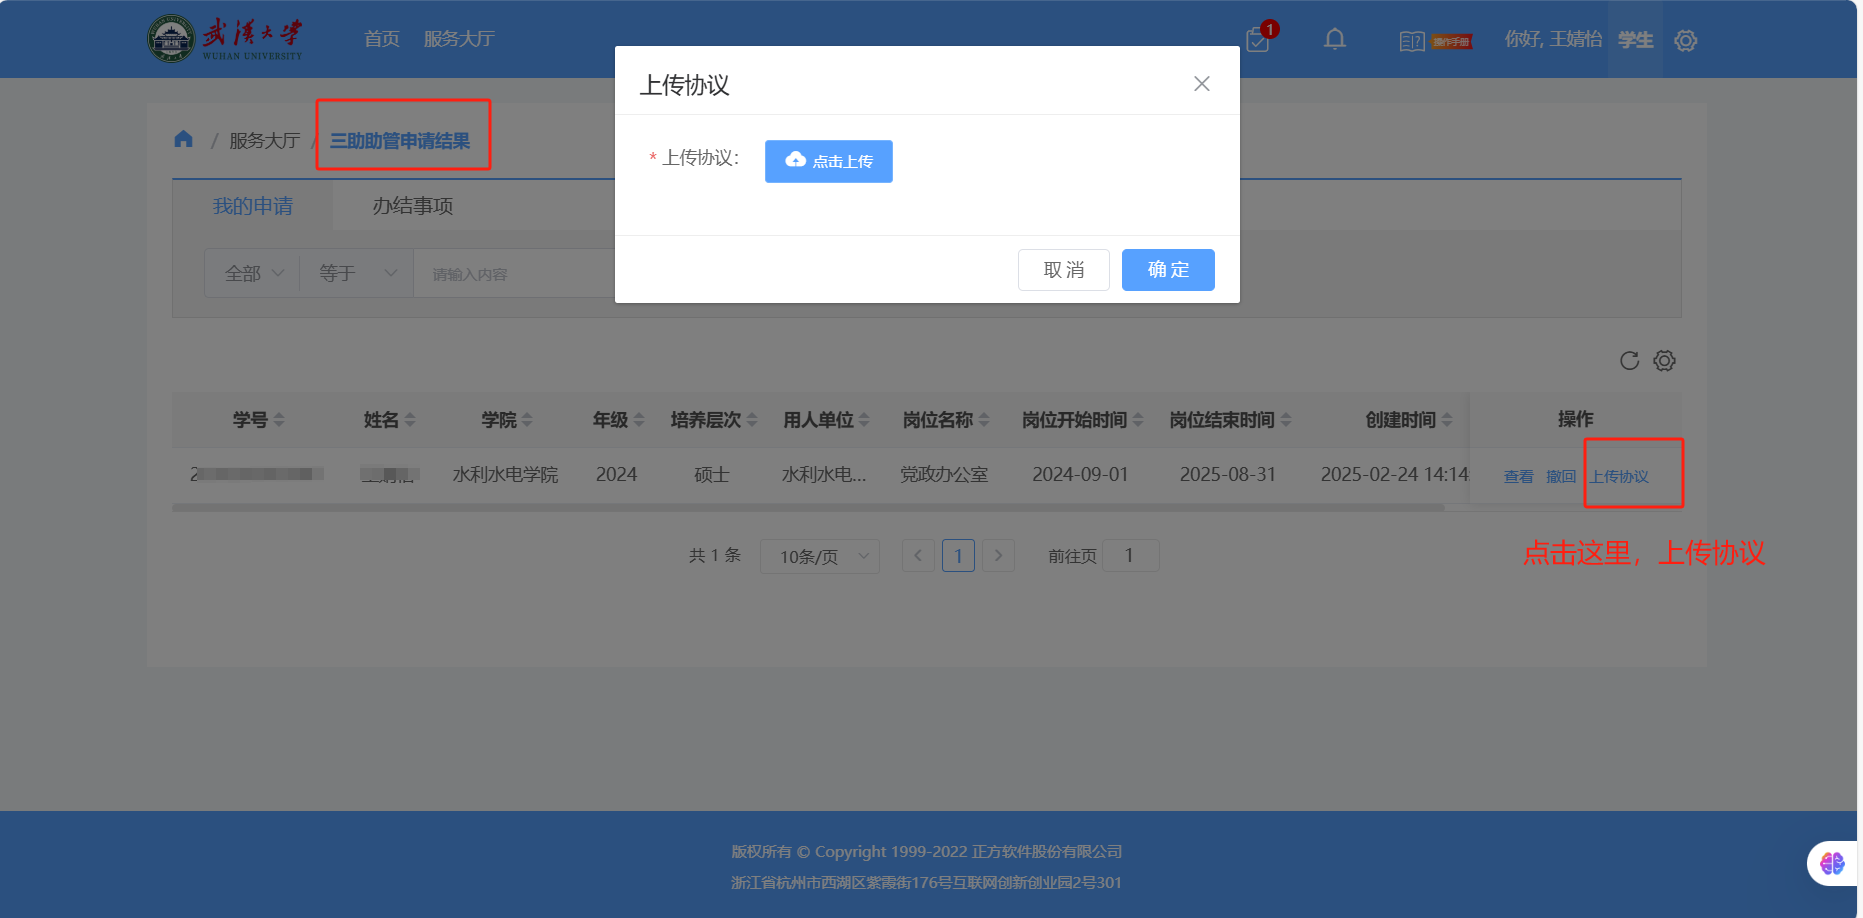Open 服务大厅 in the top navigation

459,39
